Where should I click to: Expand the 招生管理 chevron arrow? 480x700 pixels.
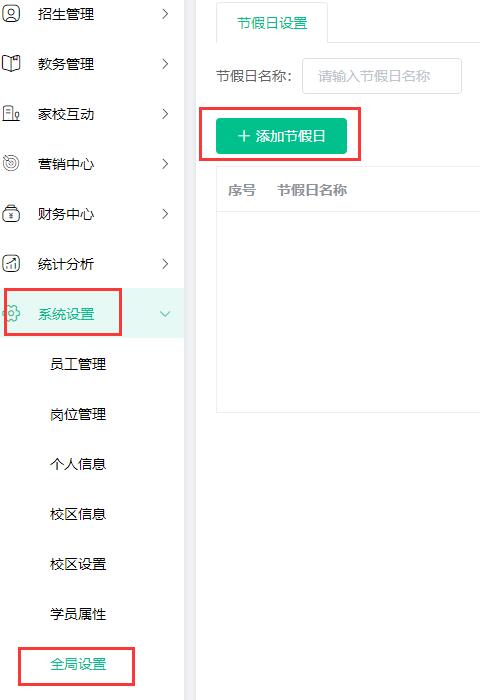pos(165,14)
